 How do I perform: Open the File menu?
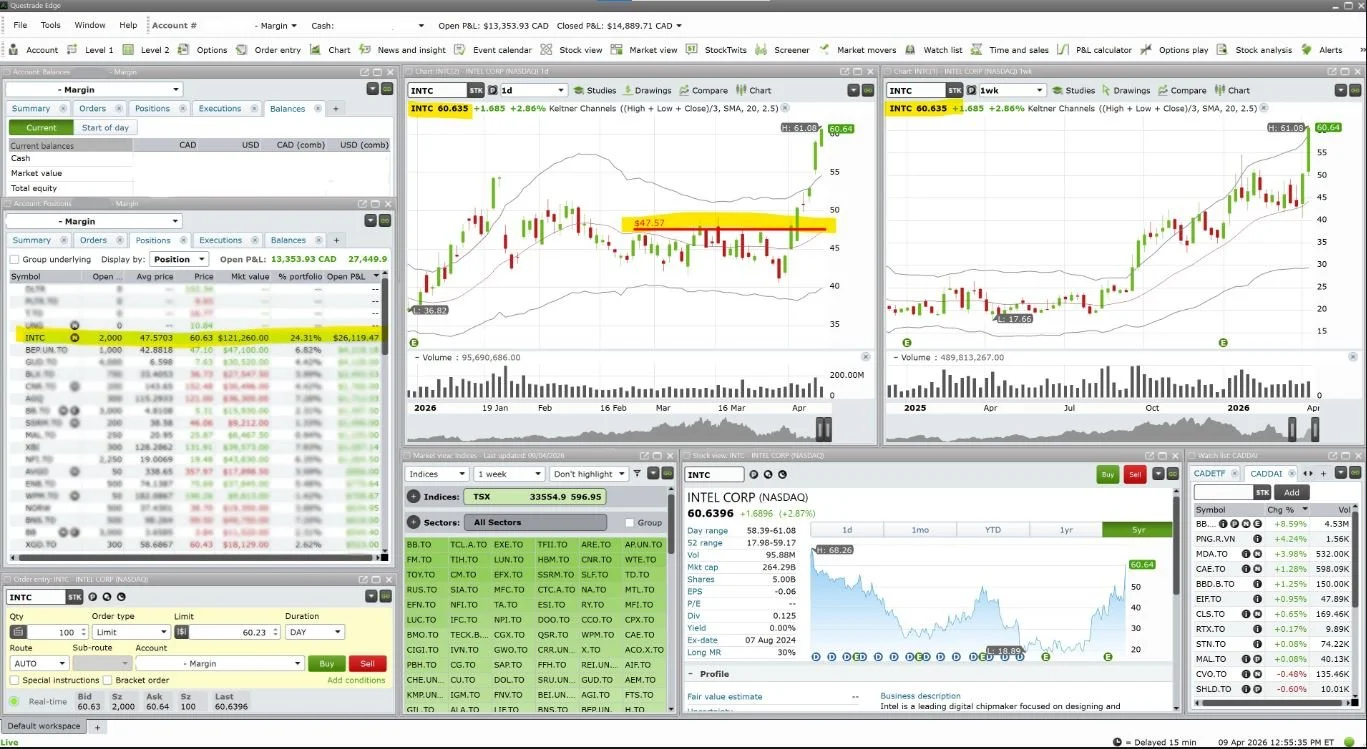tap(20, 25)
